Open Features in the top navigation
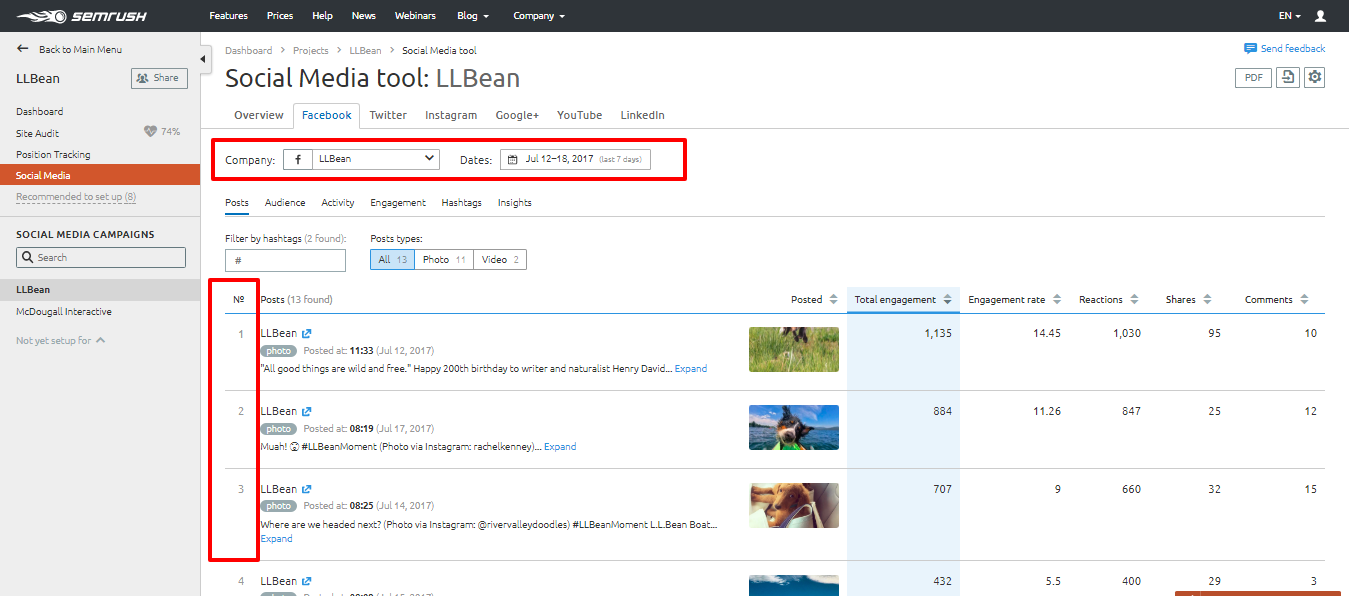The image size is (1349, 596). coord(229,16)
